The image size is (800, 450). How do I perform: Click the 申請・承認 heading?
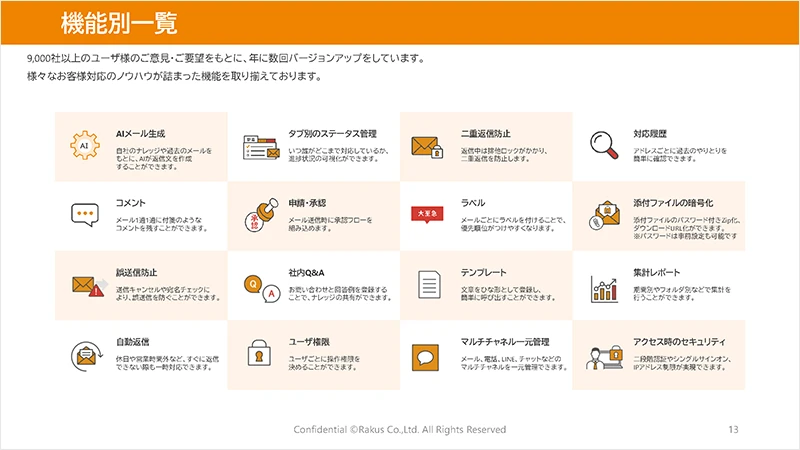(307, 203)
